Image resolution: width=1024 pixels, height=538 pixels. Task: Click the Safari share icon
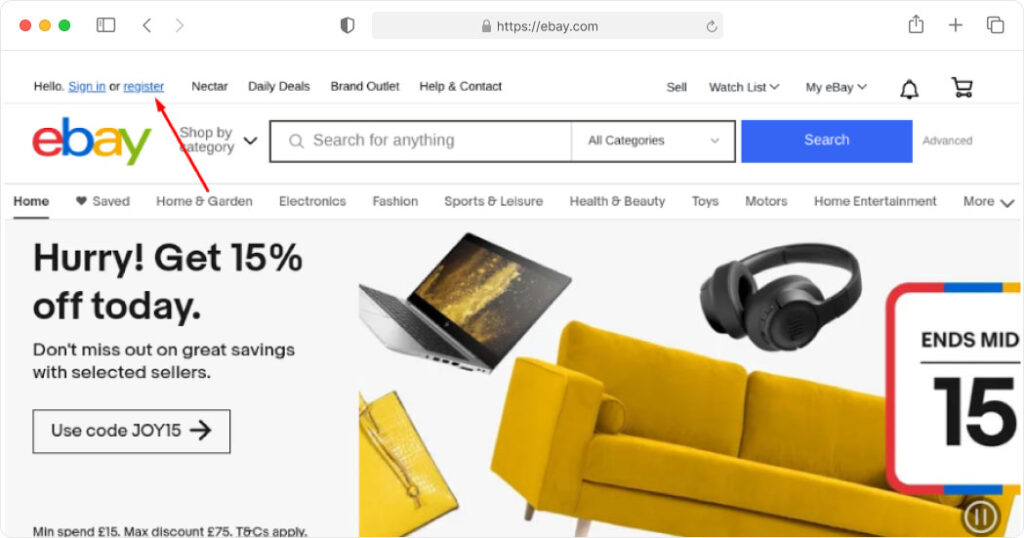click(x=916, y=25)
